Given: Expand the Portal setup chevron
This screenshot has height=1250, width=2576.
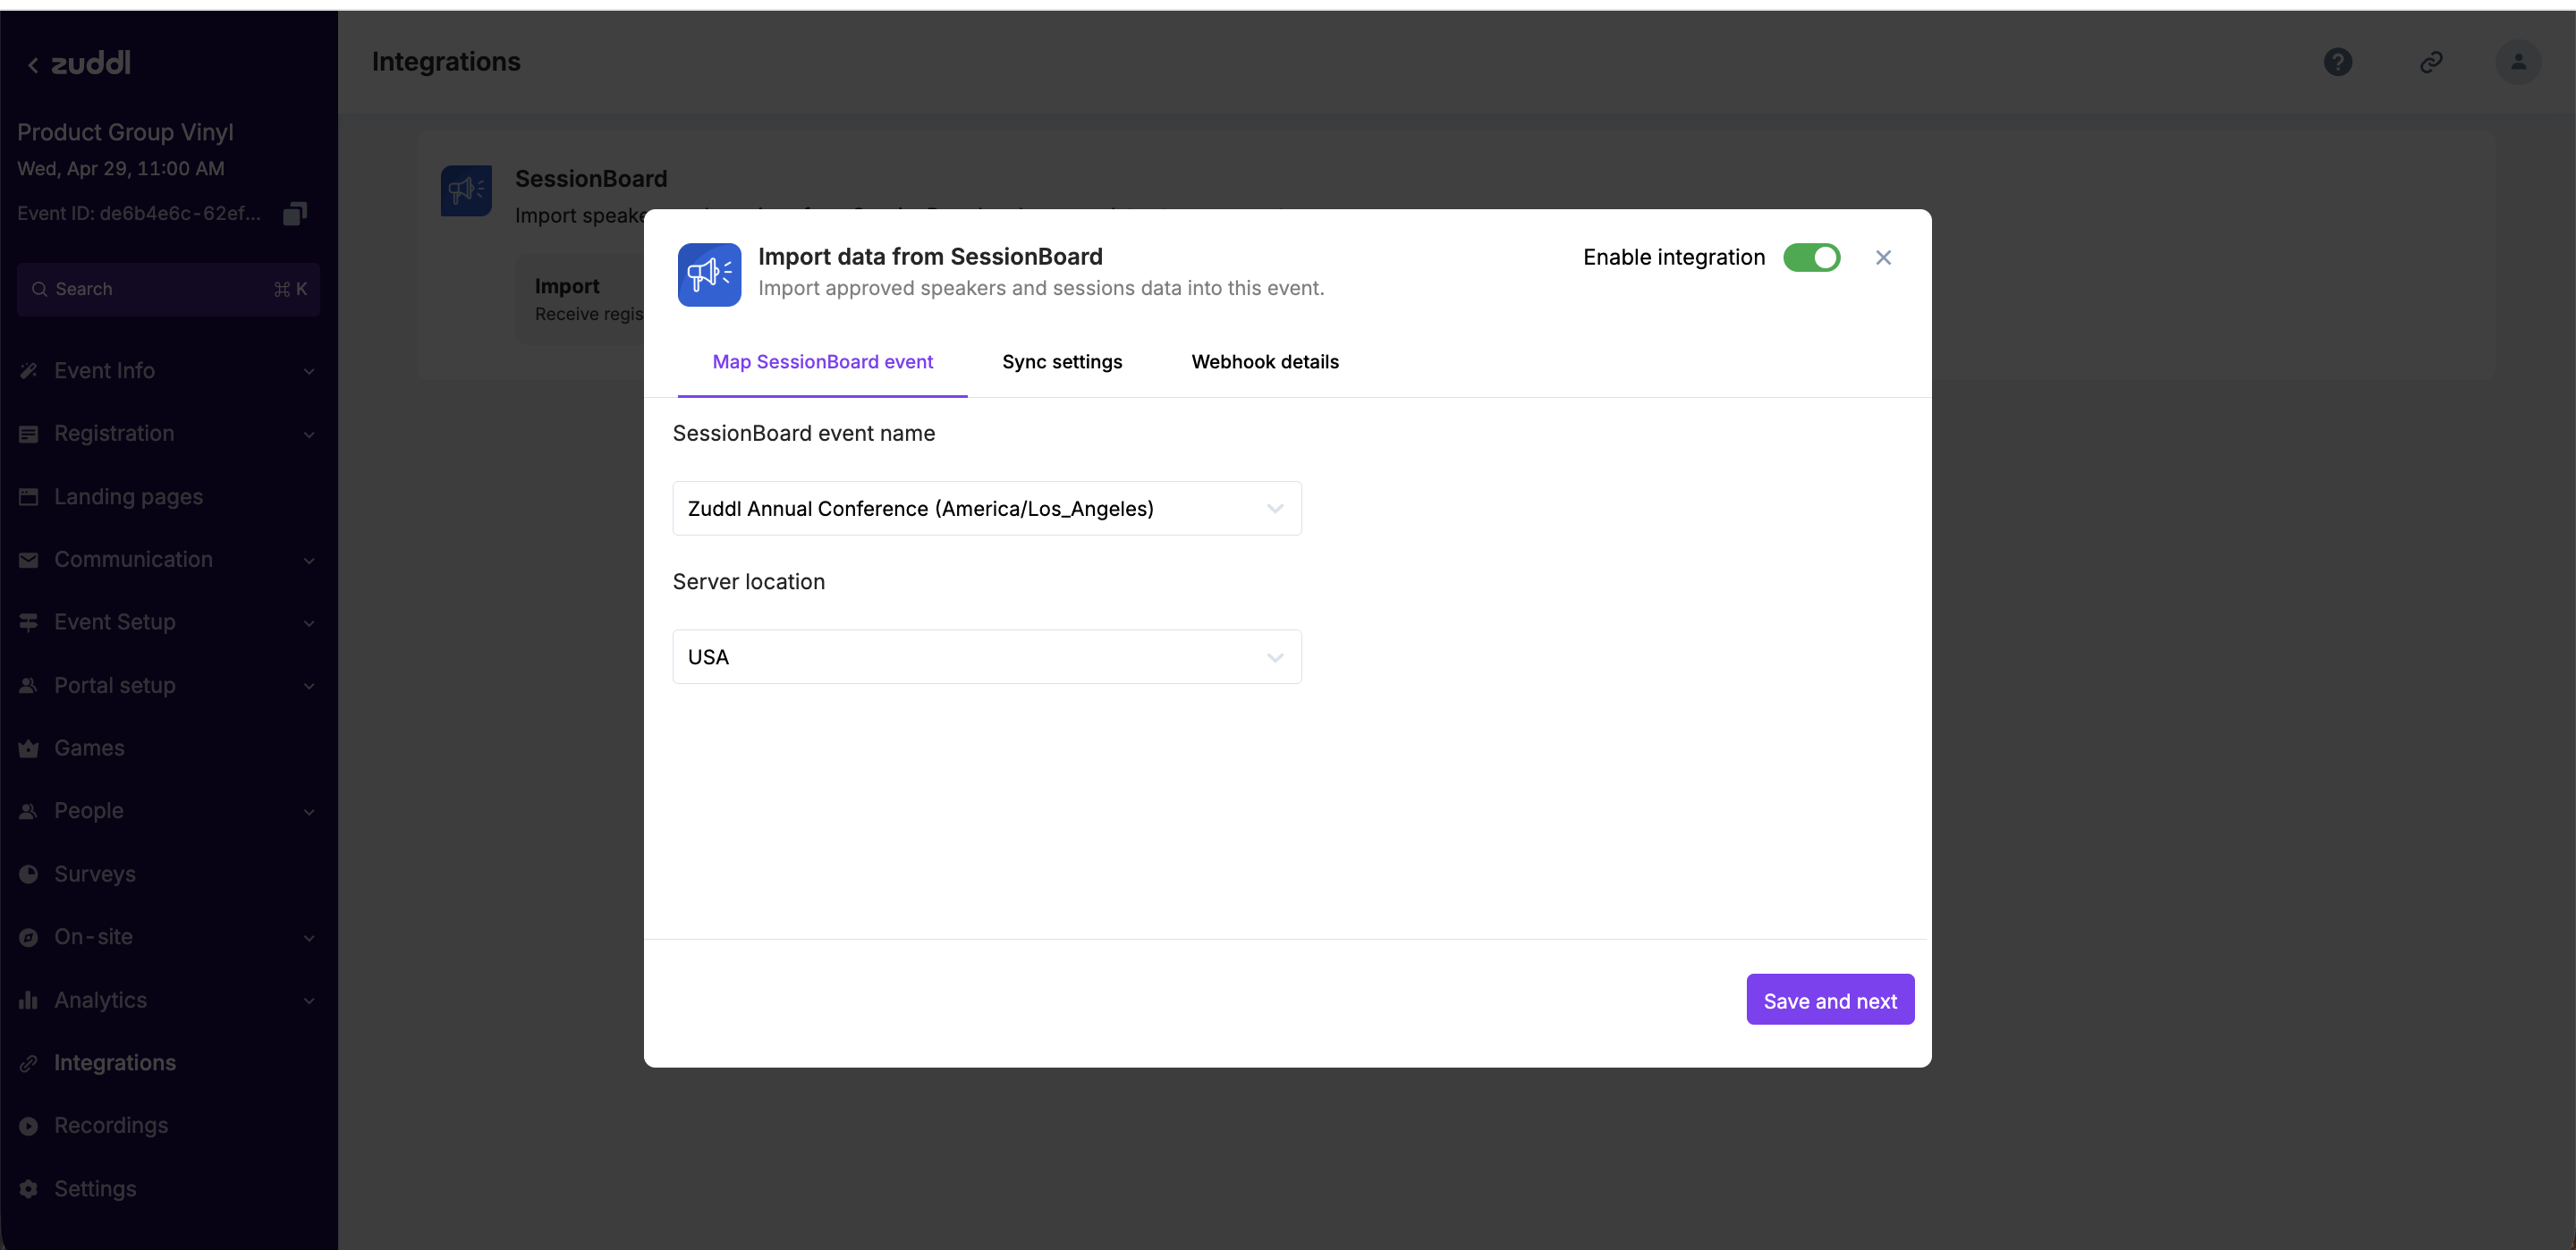Looking at the screenshot, I should point(309,686).
